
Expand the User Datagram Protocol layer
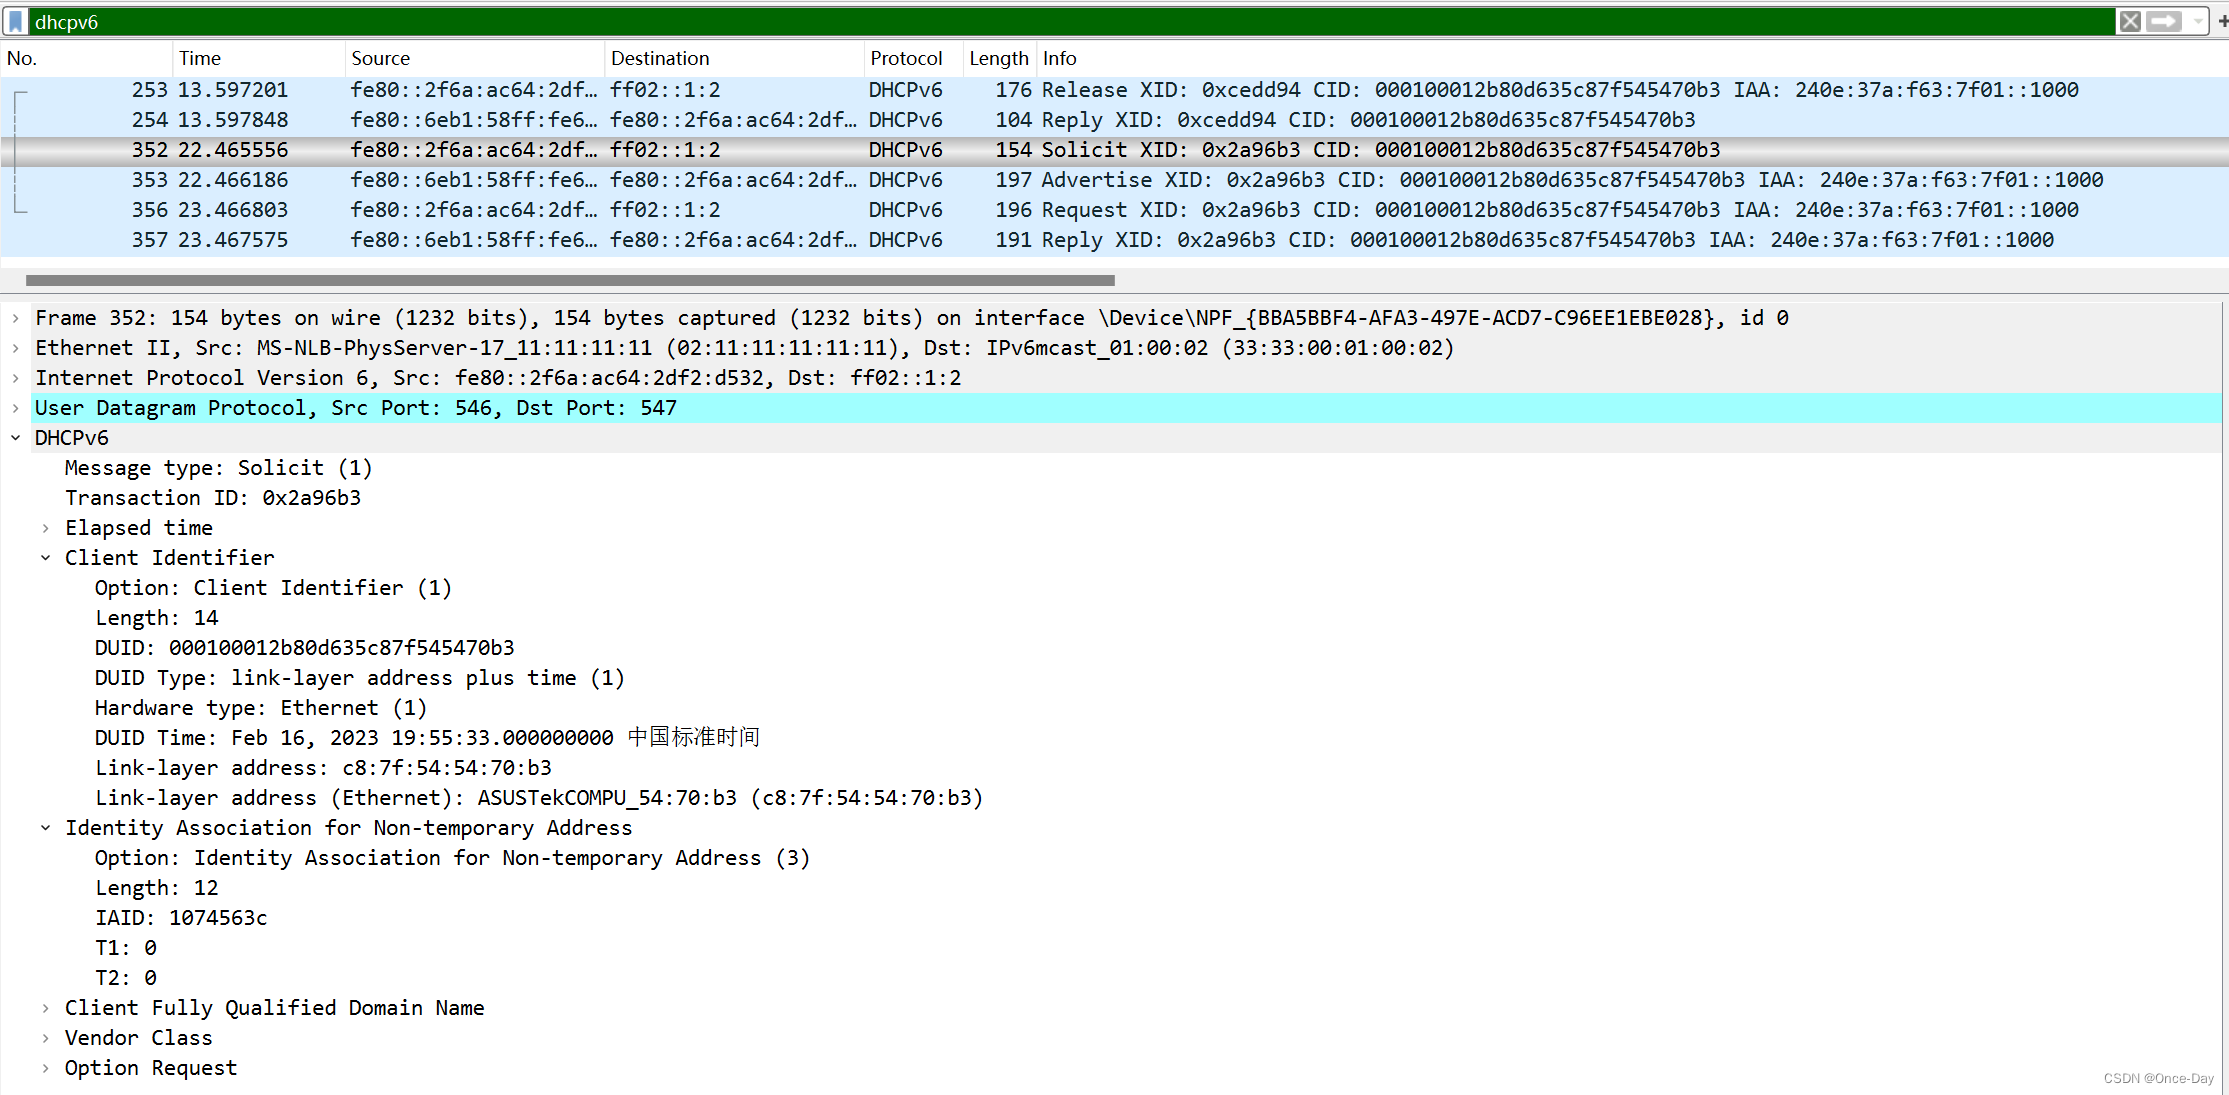pos(16,408)
